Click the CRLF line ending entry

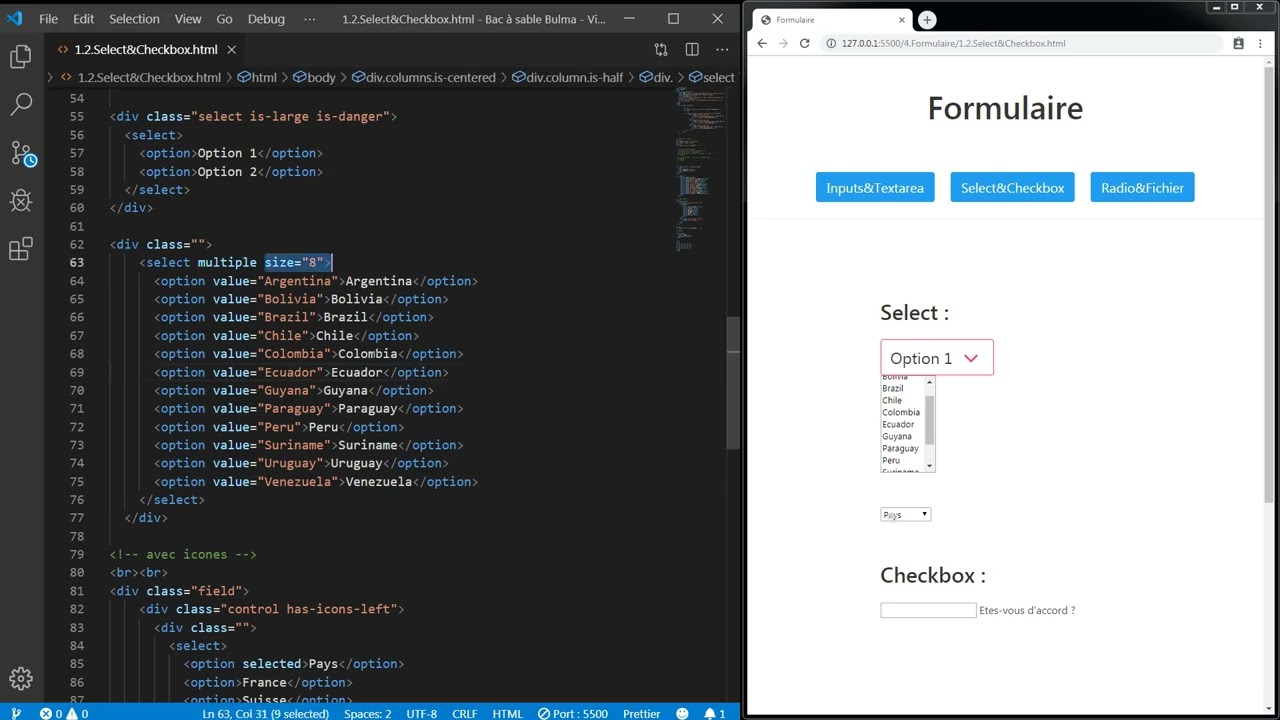point(464,713)
